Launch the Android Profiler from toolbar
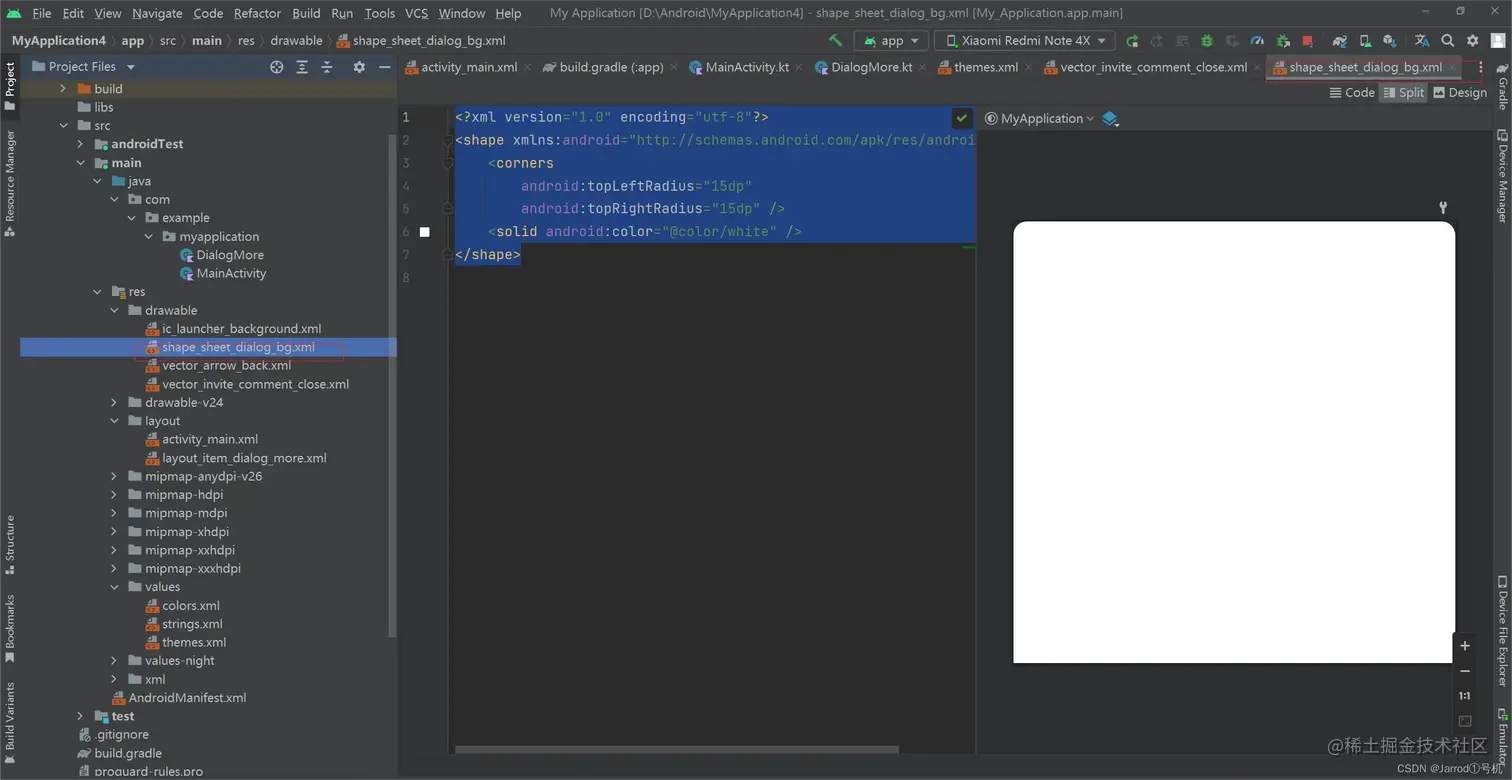 coord(1257,41)
